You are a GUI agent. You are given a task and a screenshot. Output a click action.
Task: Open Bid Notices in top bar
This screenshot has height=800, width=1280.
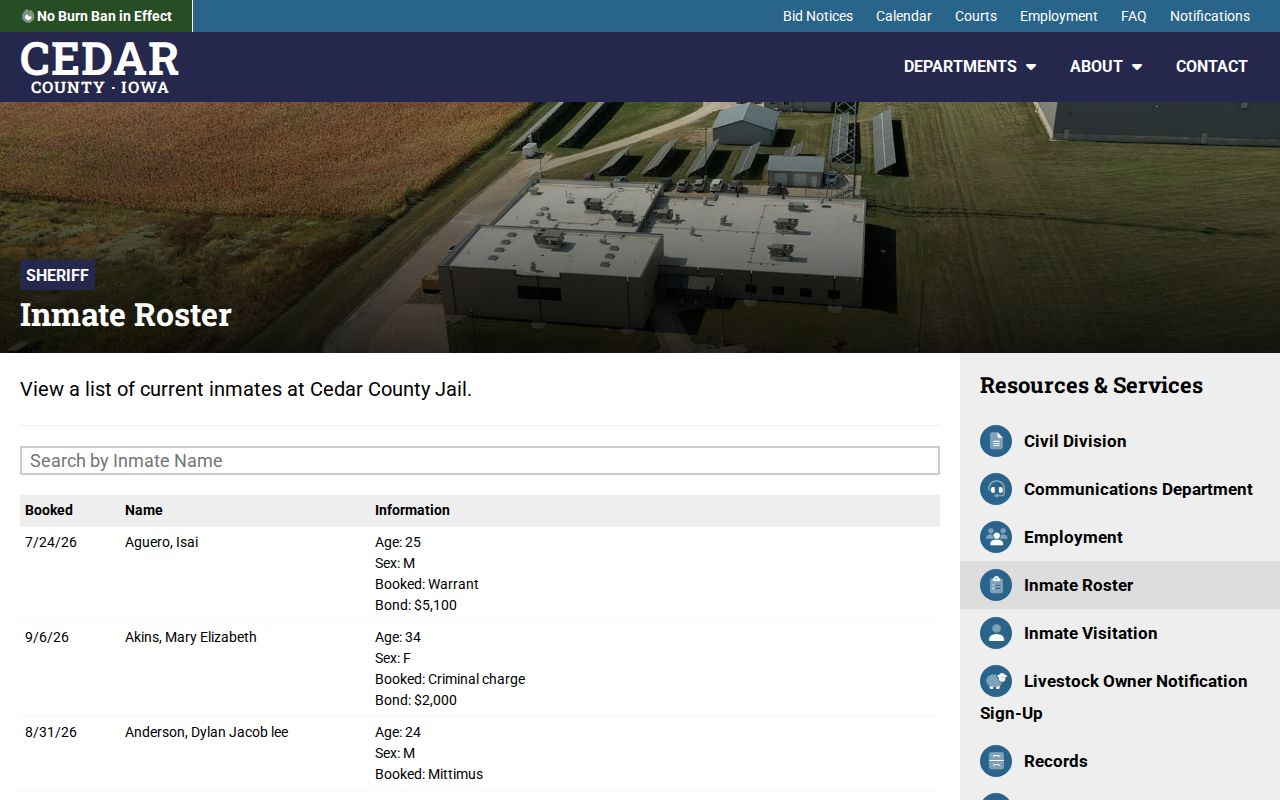818,16
